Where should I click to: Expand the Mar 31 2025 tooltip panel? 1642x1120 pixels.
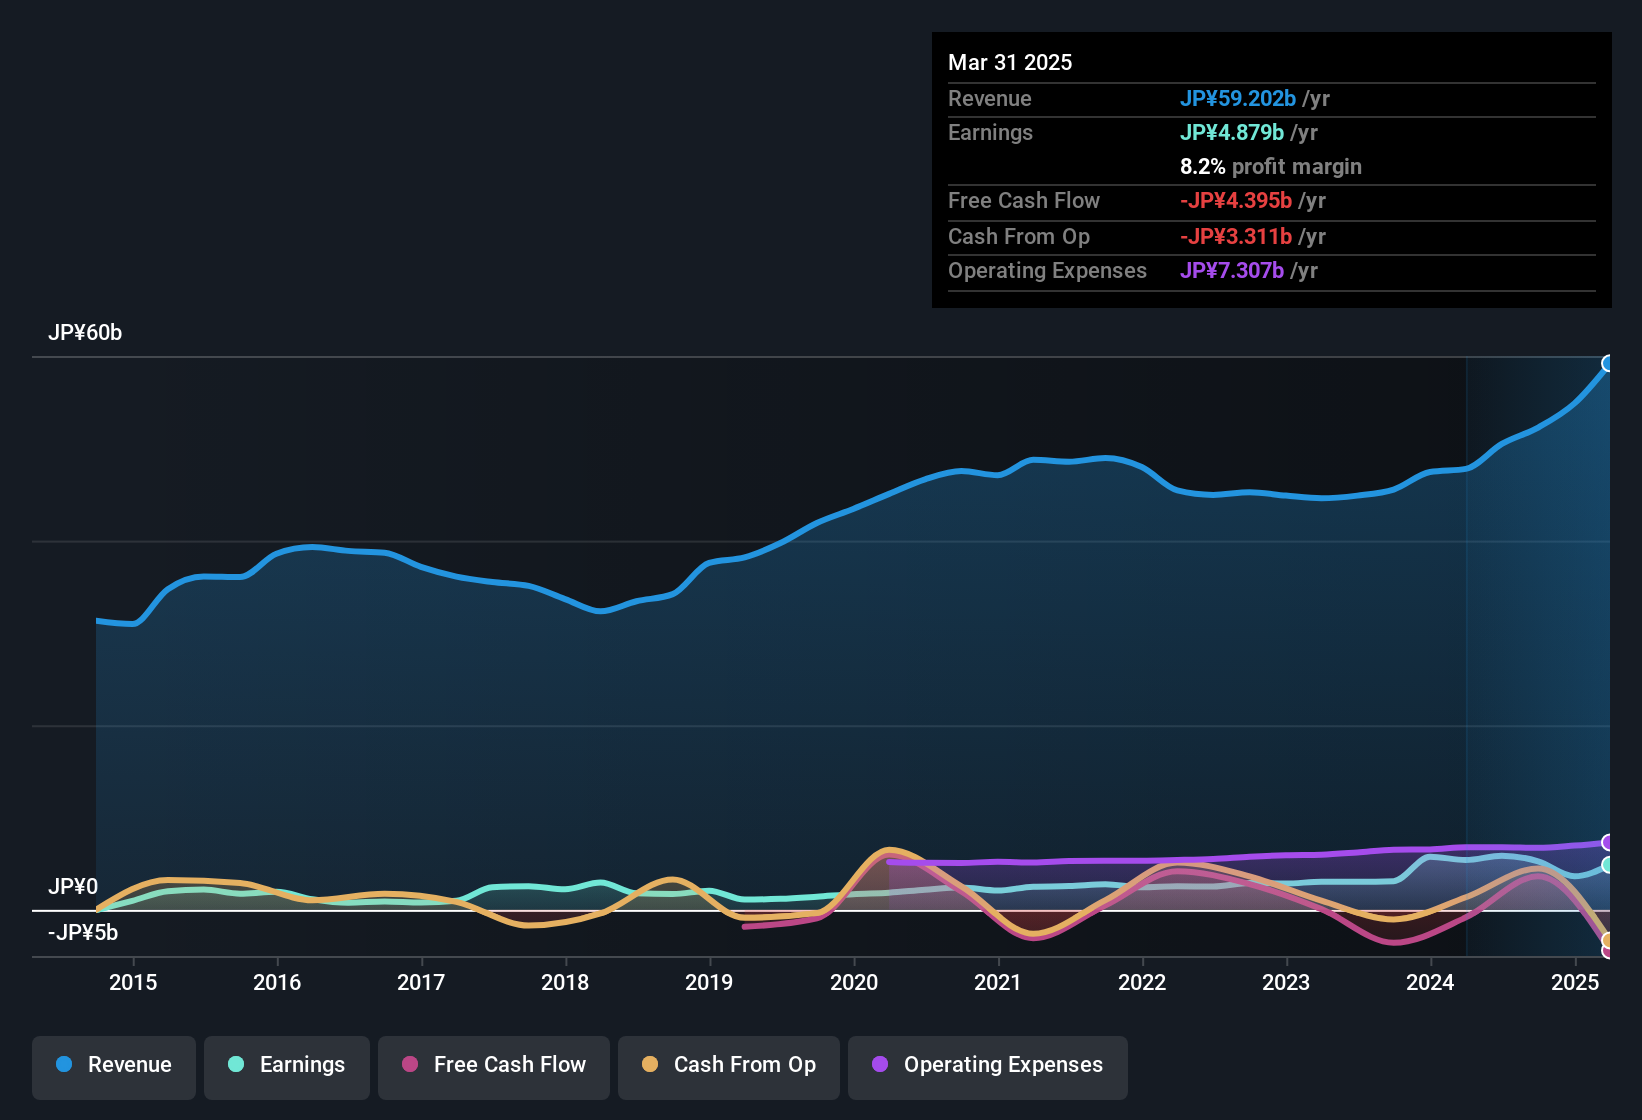point(1010,62)
